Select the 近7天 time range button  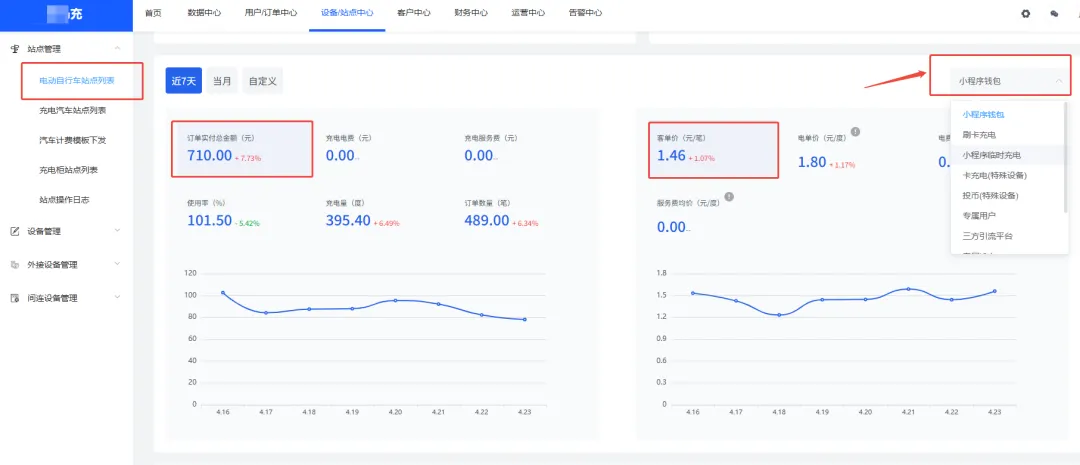(x=184, y=81)
